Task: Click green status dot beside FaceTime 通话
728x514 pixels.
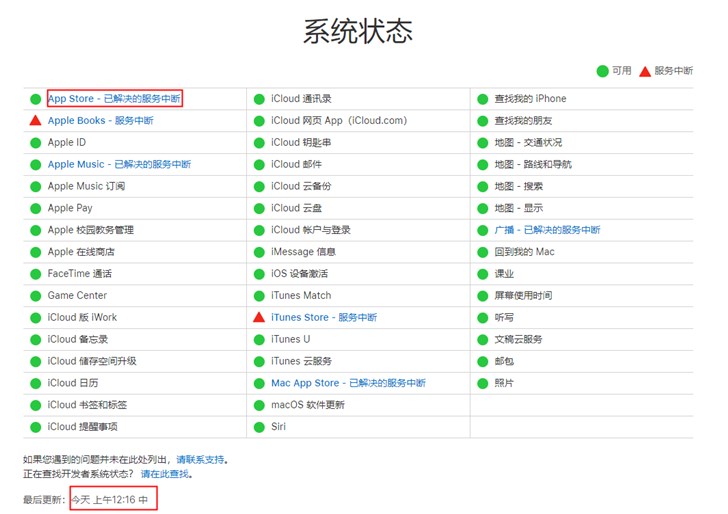Action: (36, 274)
